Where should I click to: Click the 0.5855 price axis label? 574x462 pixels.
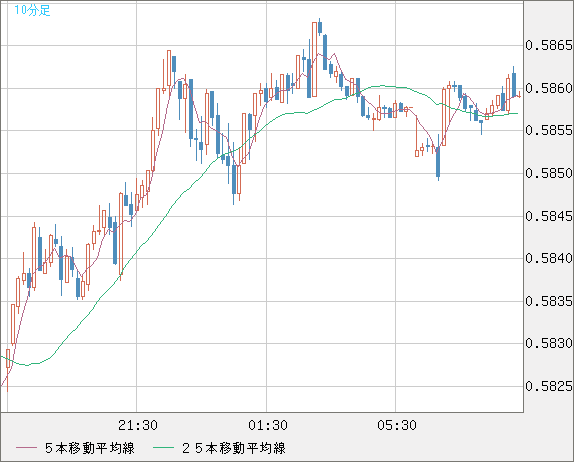point(549,130)
